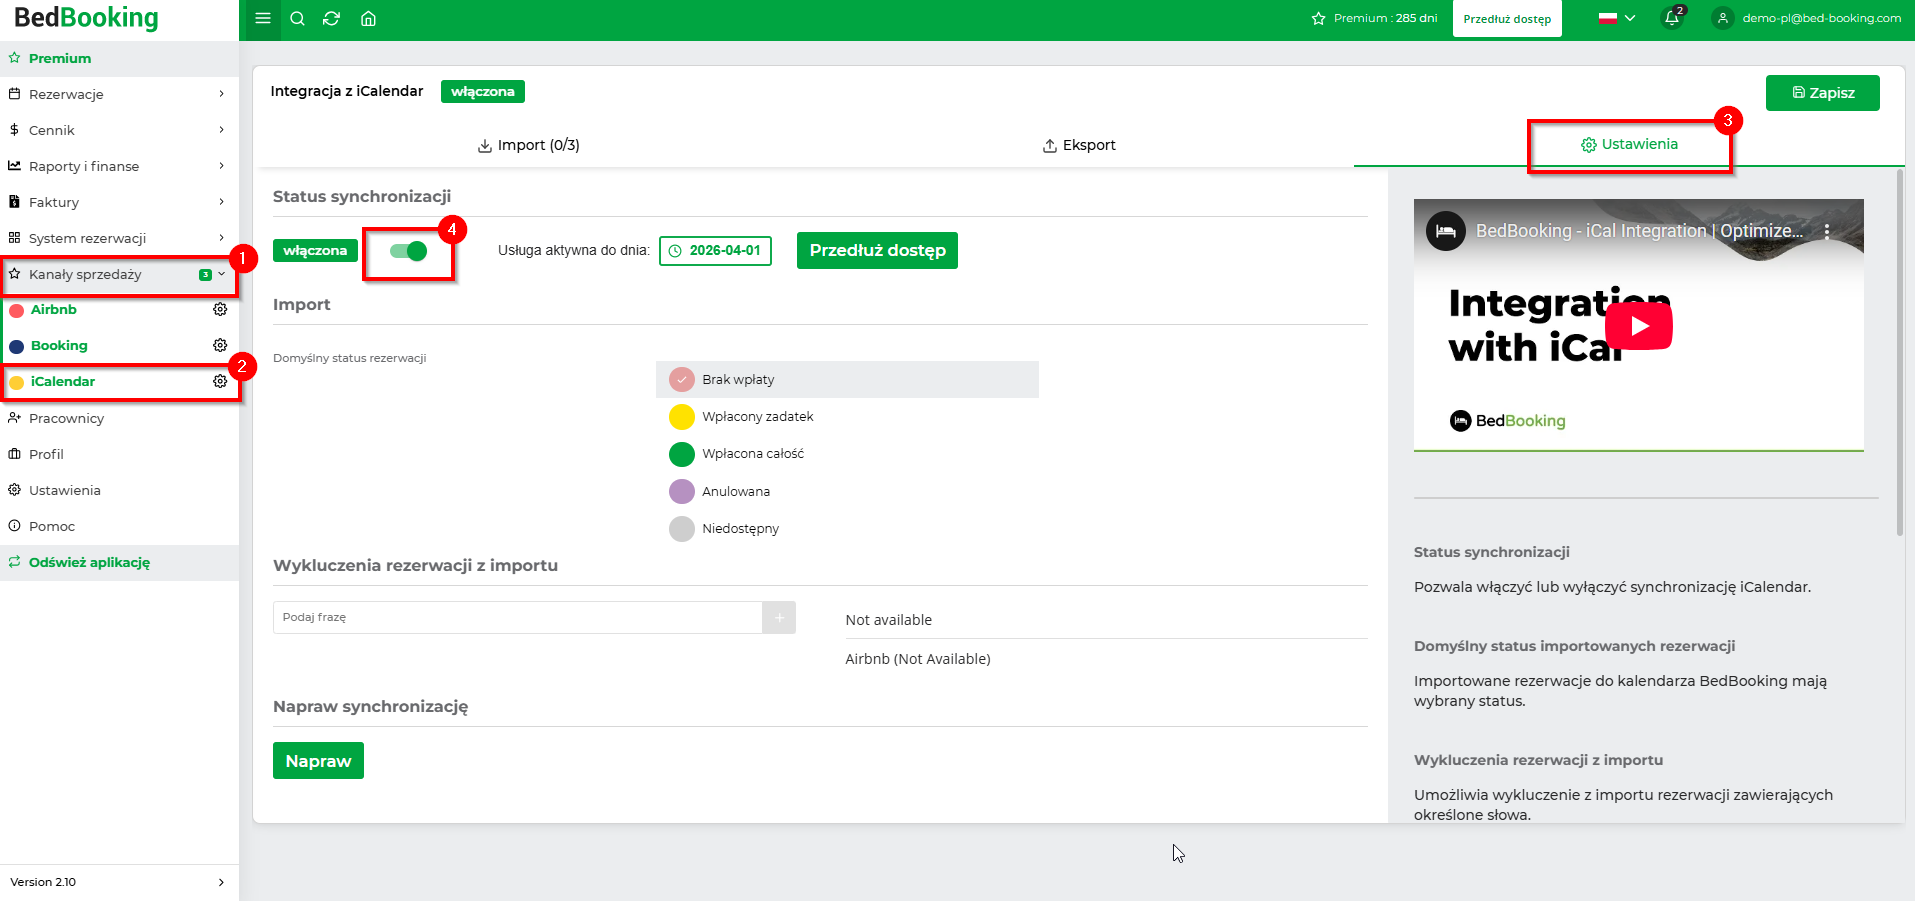Click excluded phrase Not available
This screenshot has width=1915, height=901.
pos(889,620)
